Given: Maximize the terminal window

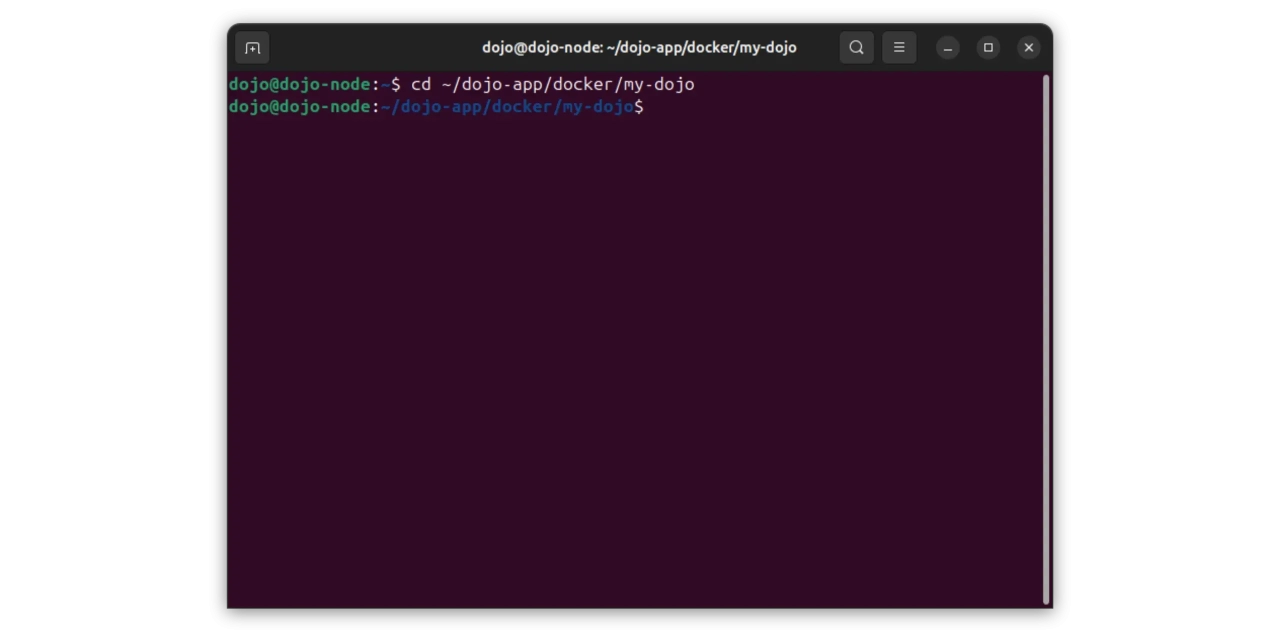Looking at the screenshot, I should [988, 48].
